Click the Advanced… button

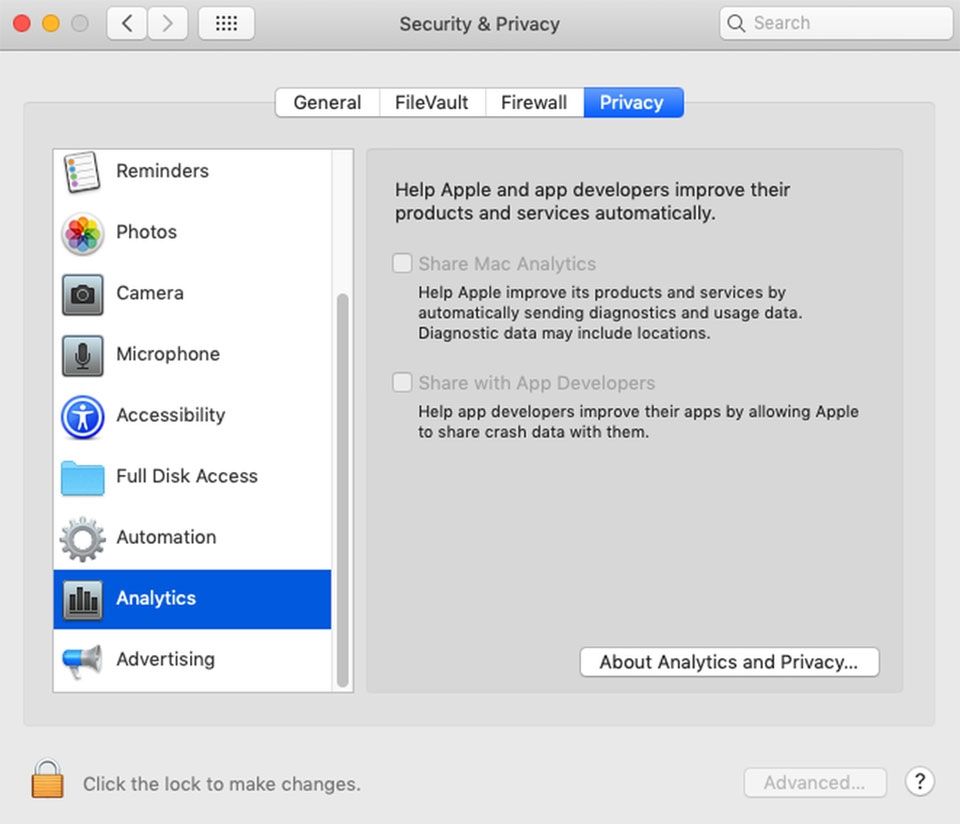click(815, 782)
